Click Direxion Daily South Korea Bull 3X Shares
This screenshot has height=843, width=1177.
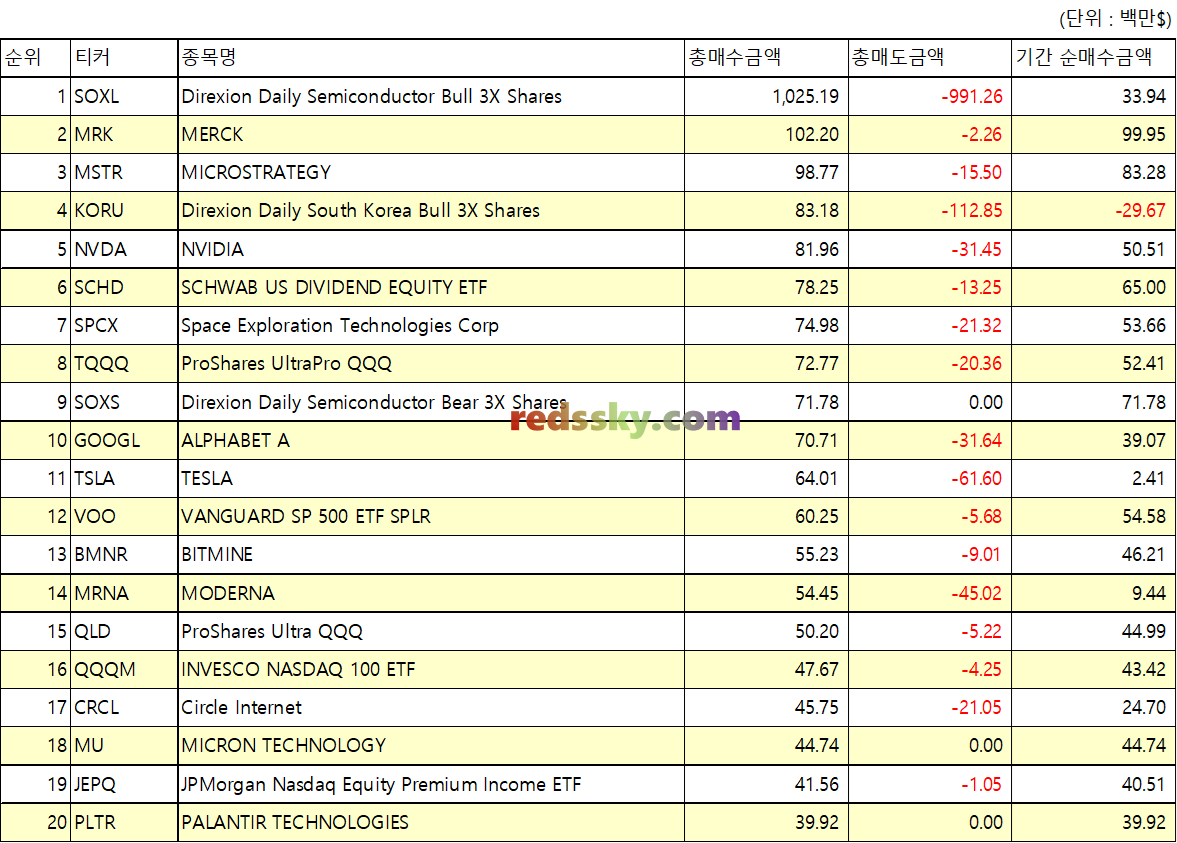tap(360, 211)
